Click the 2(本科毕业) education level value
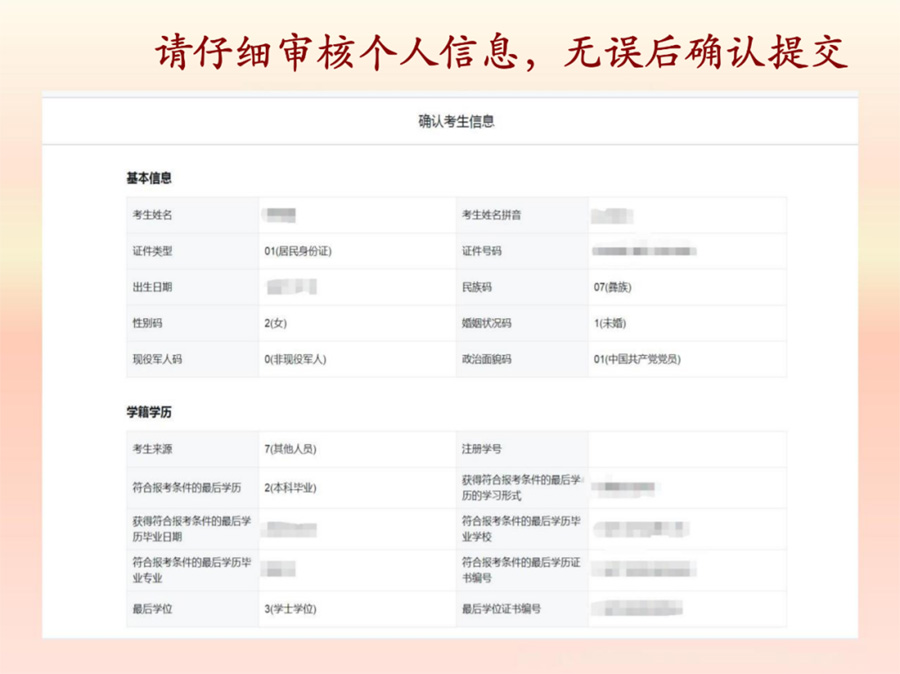Viewport: 900px width, 674px height. coord(290,488)
